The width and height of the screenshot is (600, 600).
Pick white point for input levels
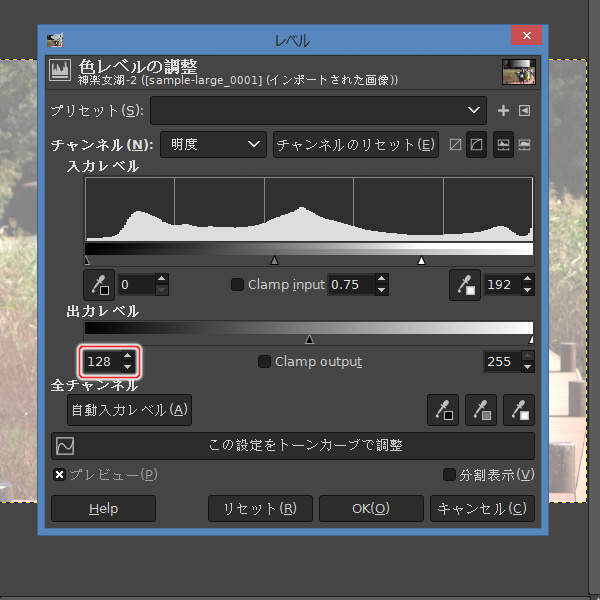tap(465, 285)
